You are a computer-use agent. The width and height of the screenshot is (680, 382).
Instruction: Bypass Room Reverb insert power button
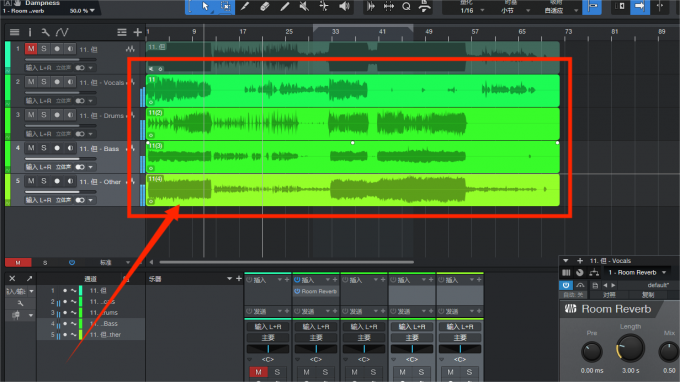297,291
